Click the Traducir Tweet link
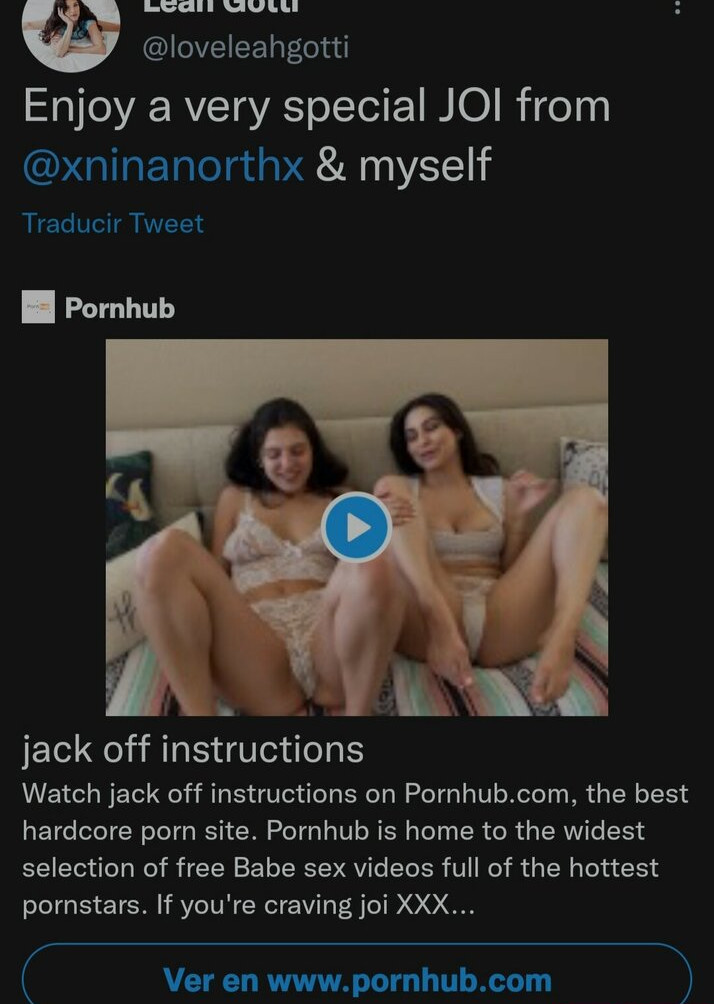 (x=113, y=223)
